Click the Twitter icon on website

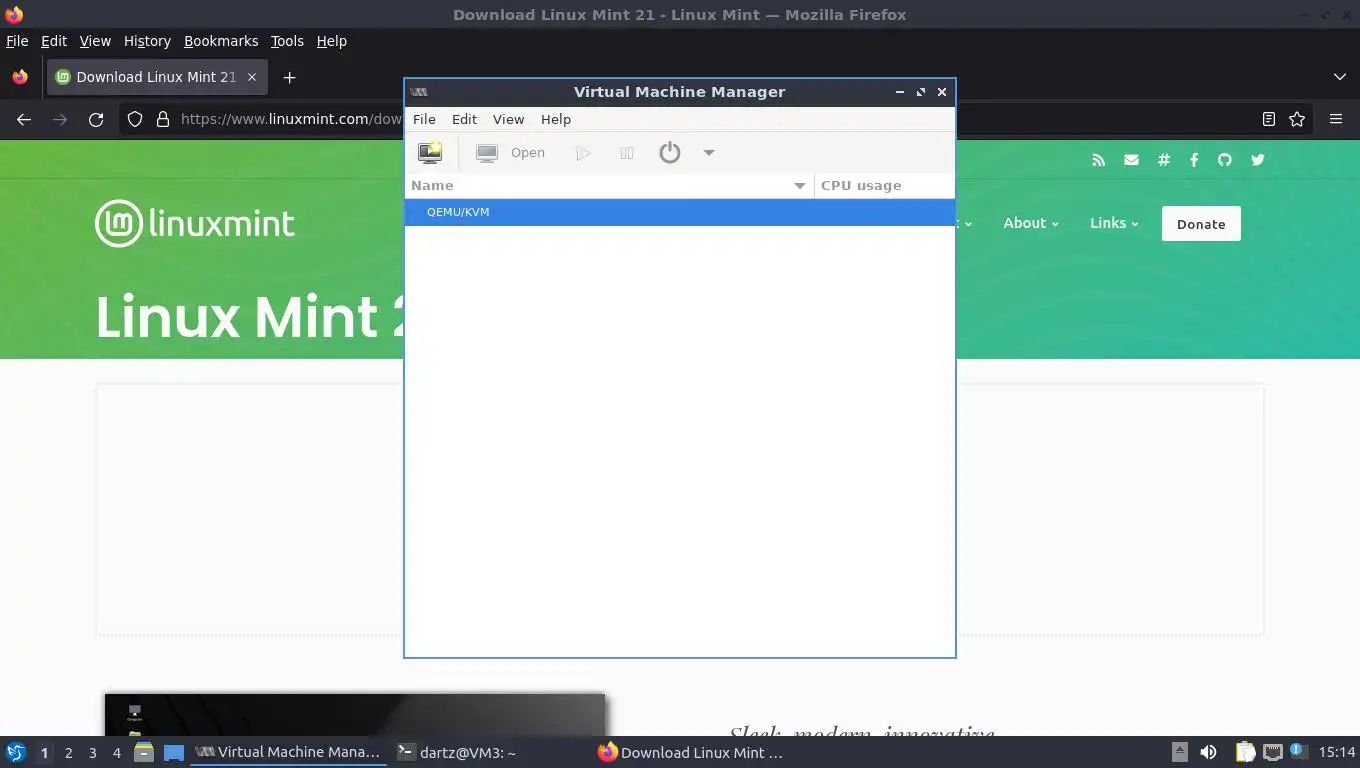pos(1258,160)
